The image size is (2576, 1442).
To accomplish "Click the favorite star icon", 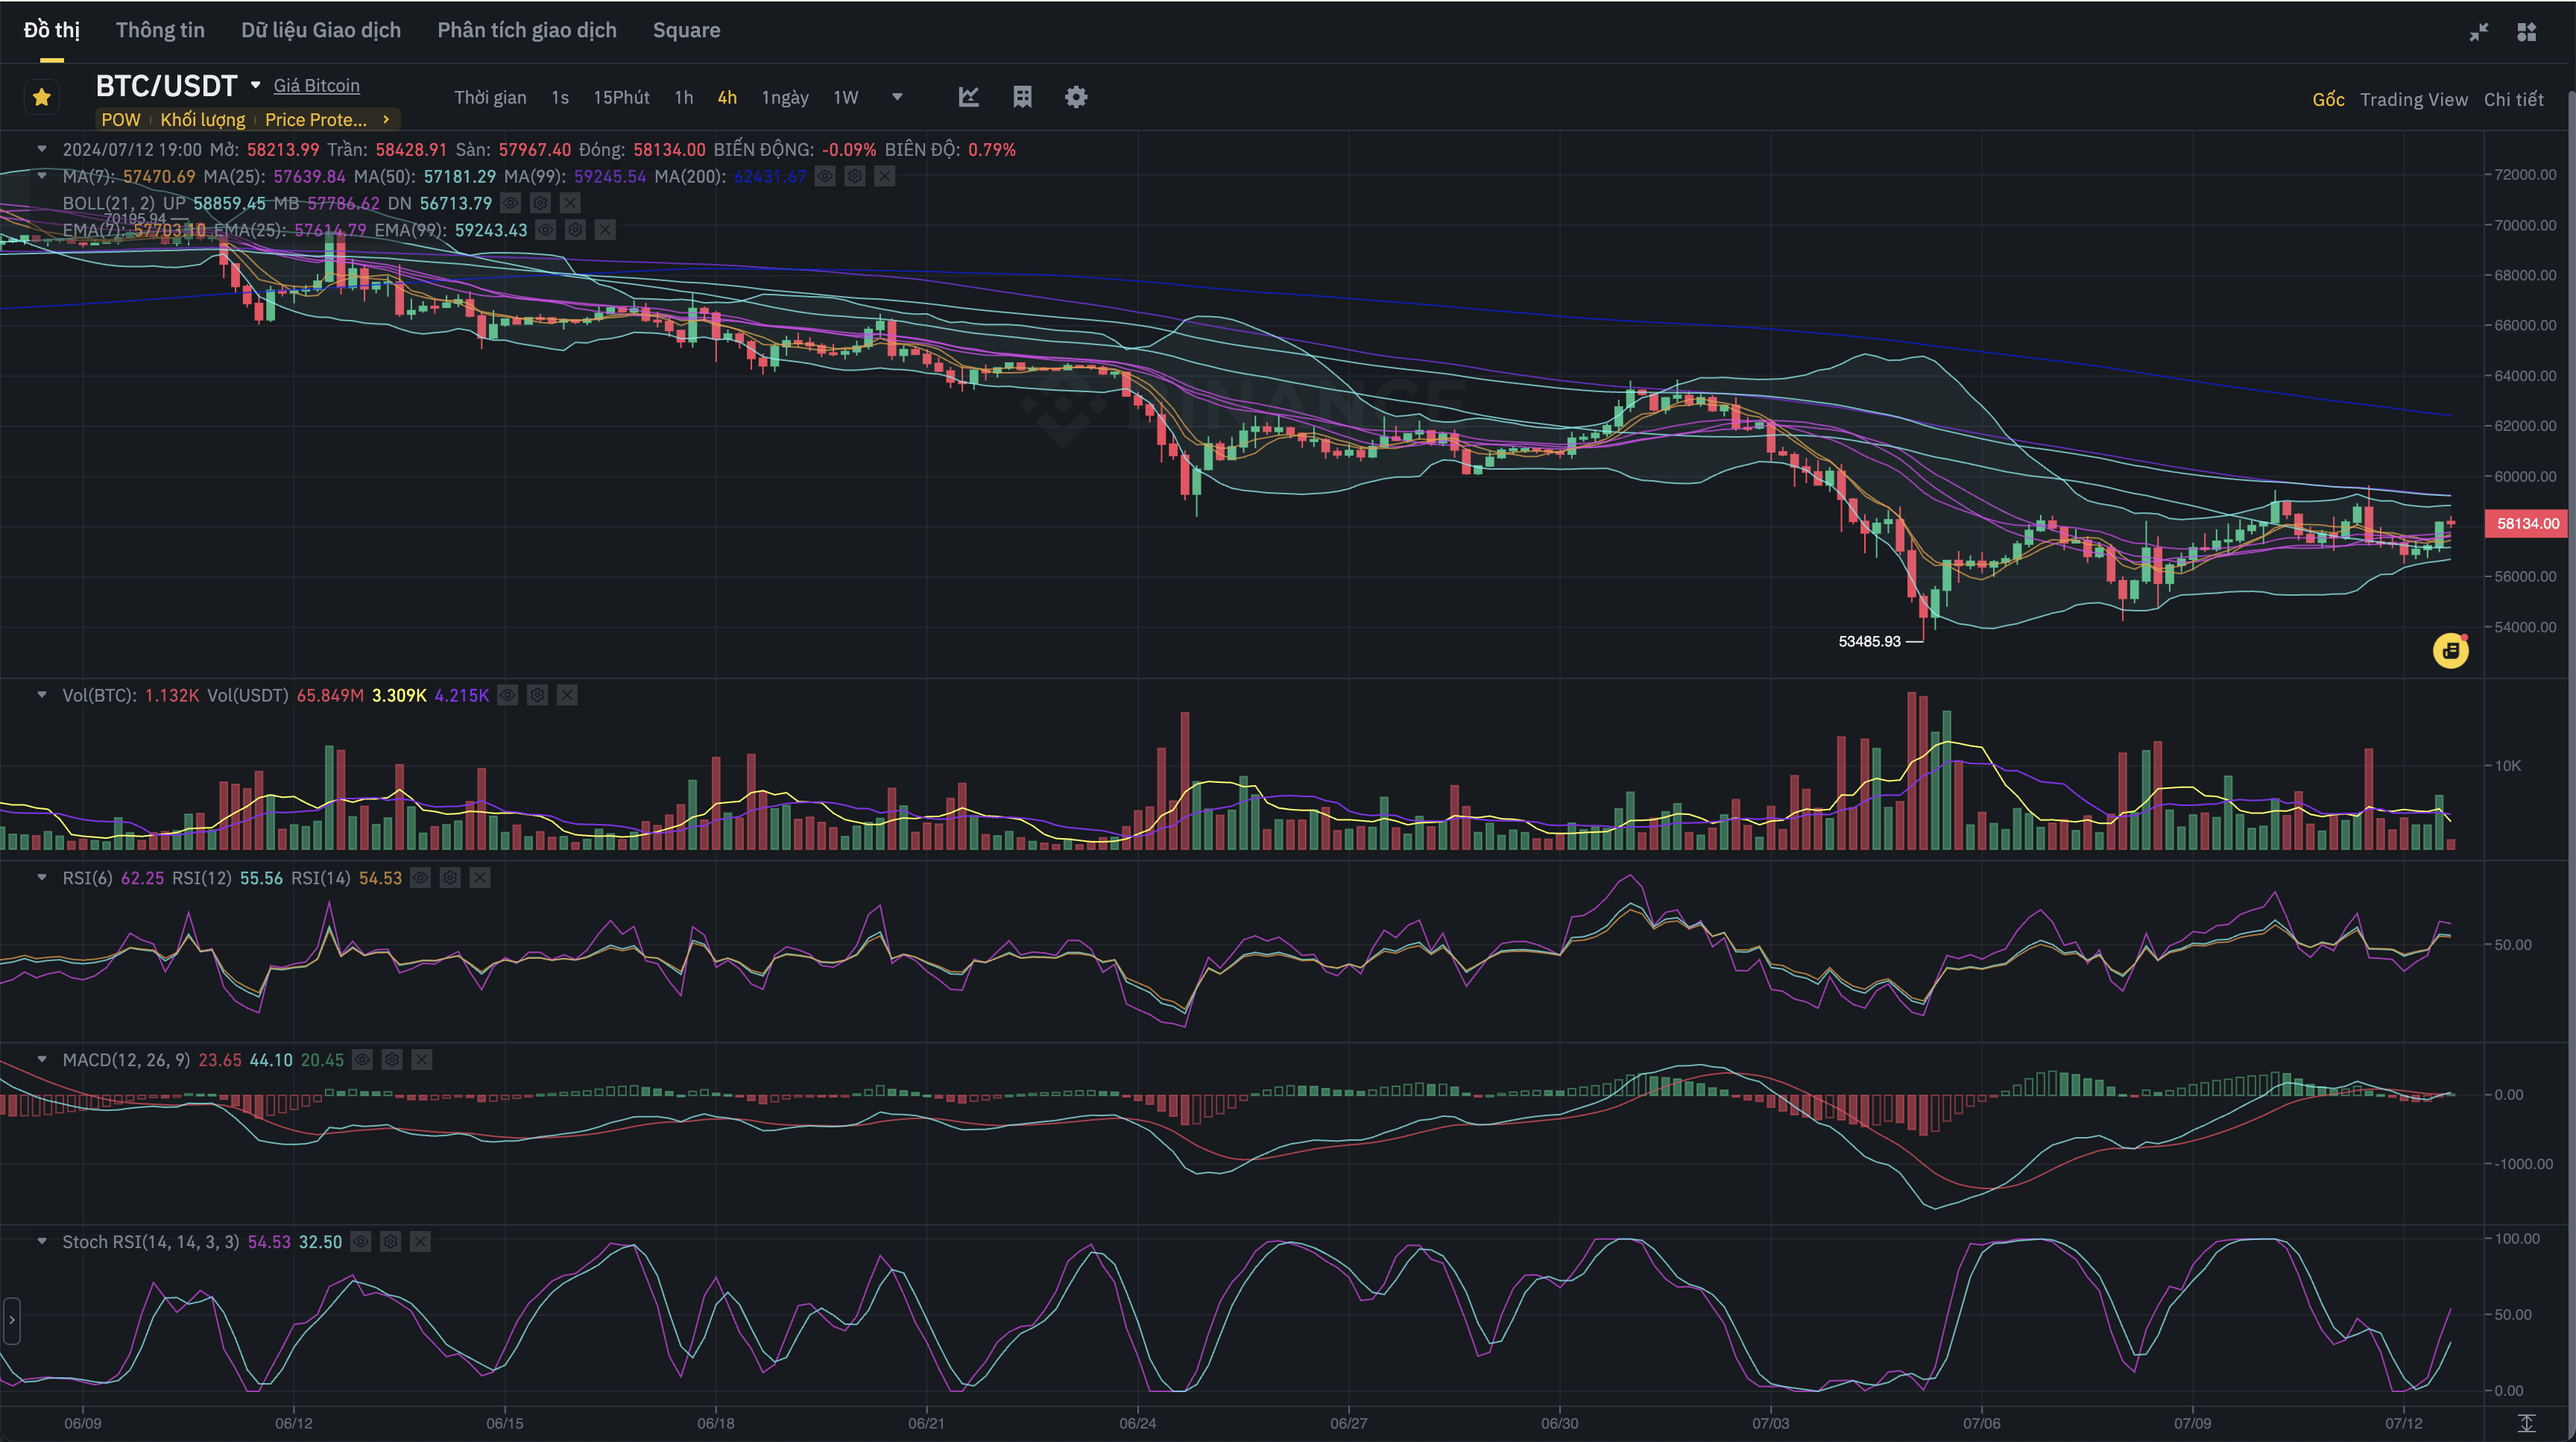I will (42, 97).
